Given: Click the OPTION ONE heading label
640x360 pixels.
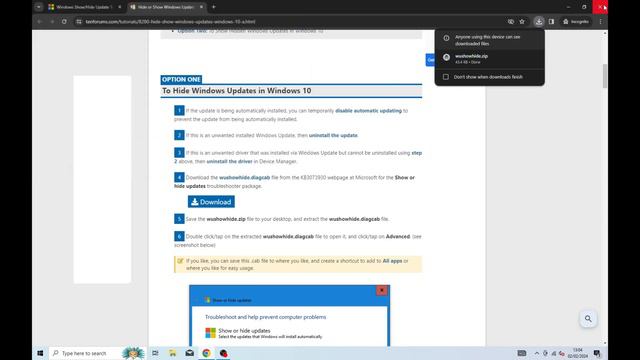Looking at the screenshot, I should (181, 80).
